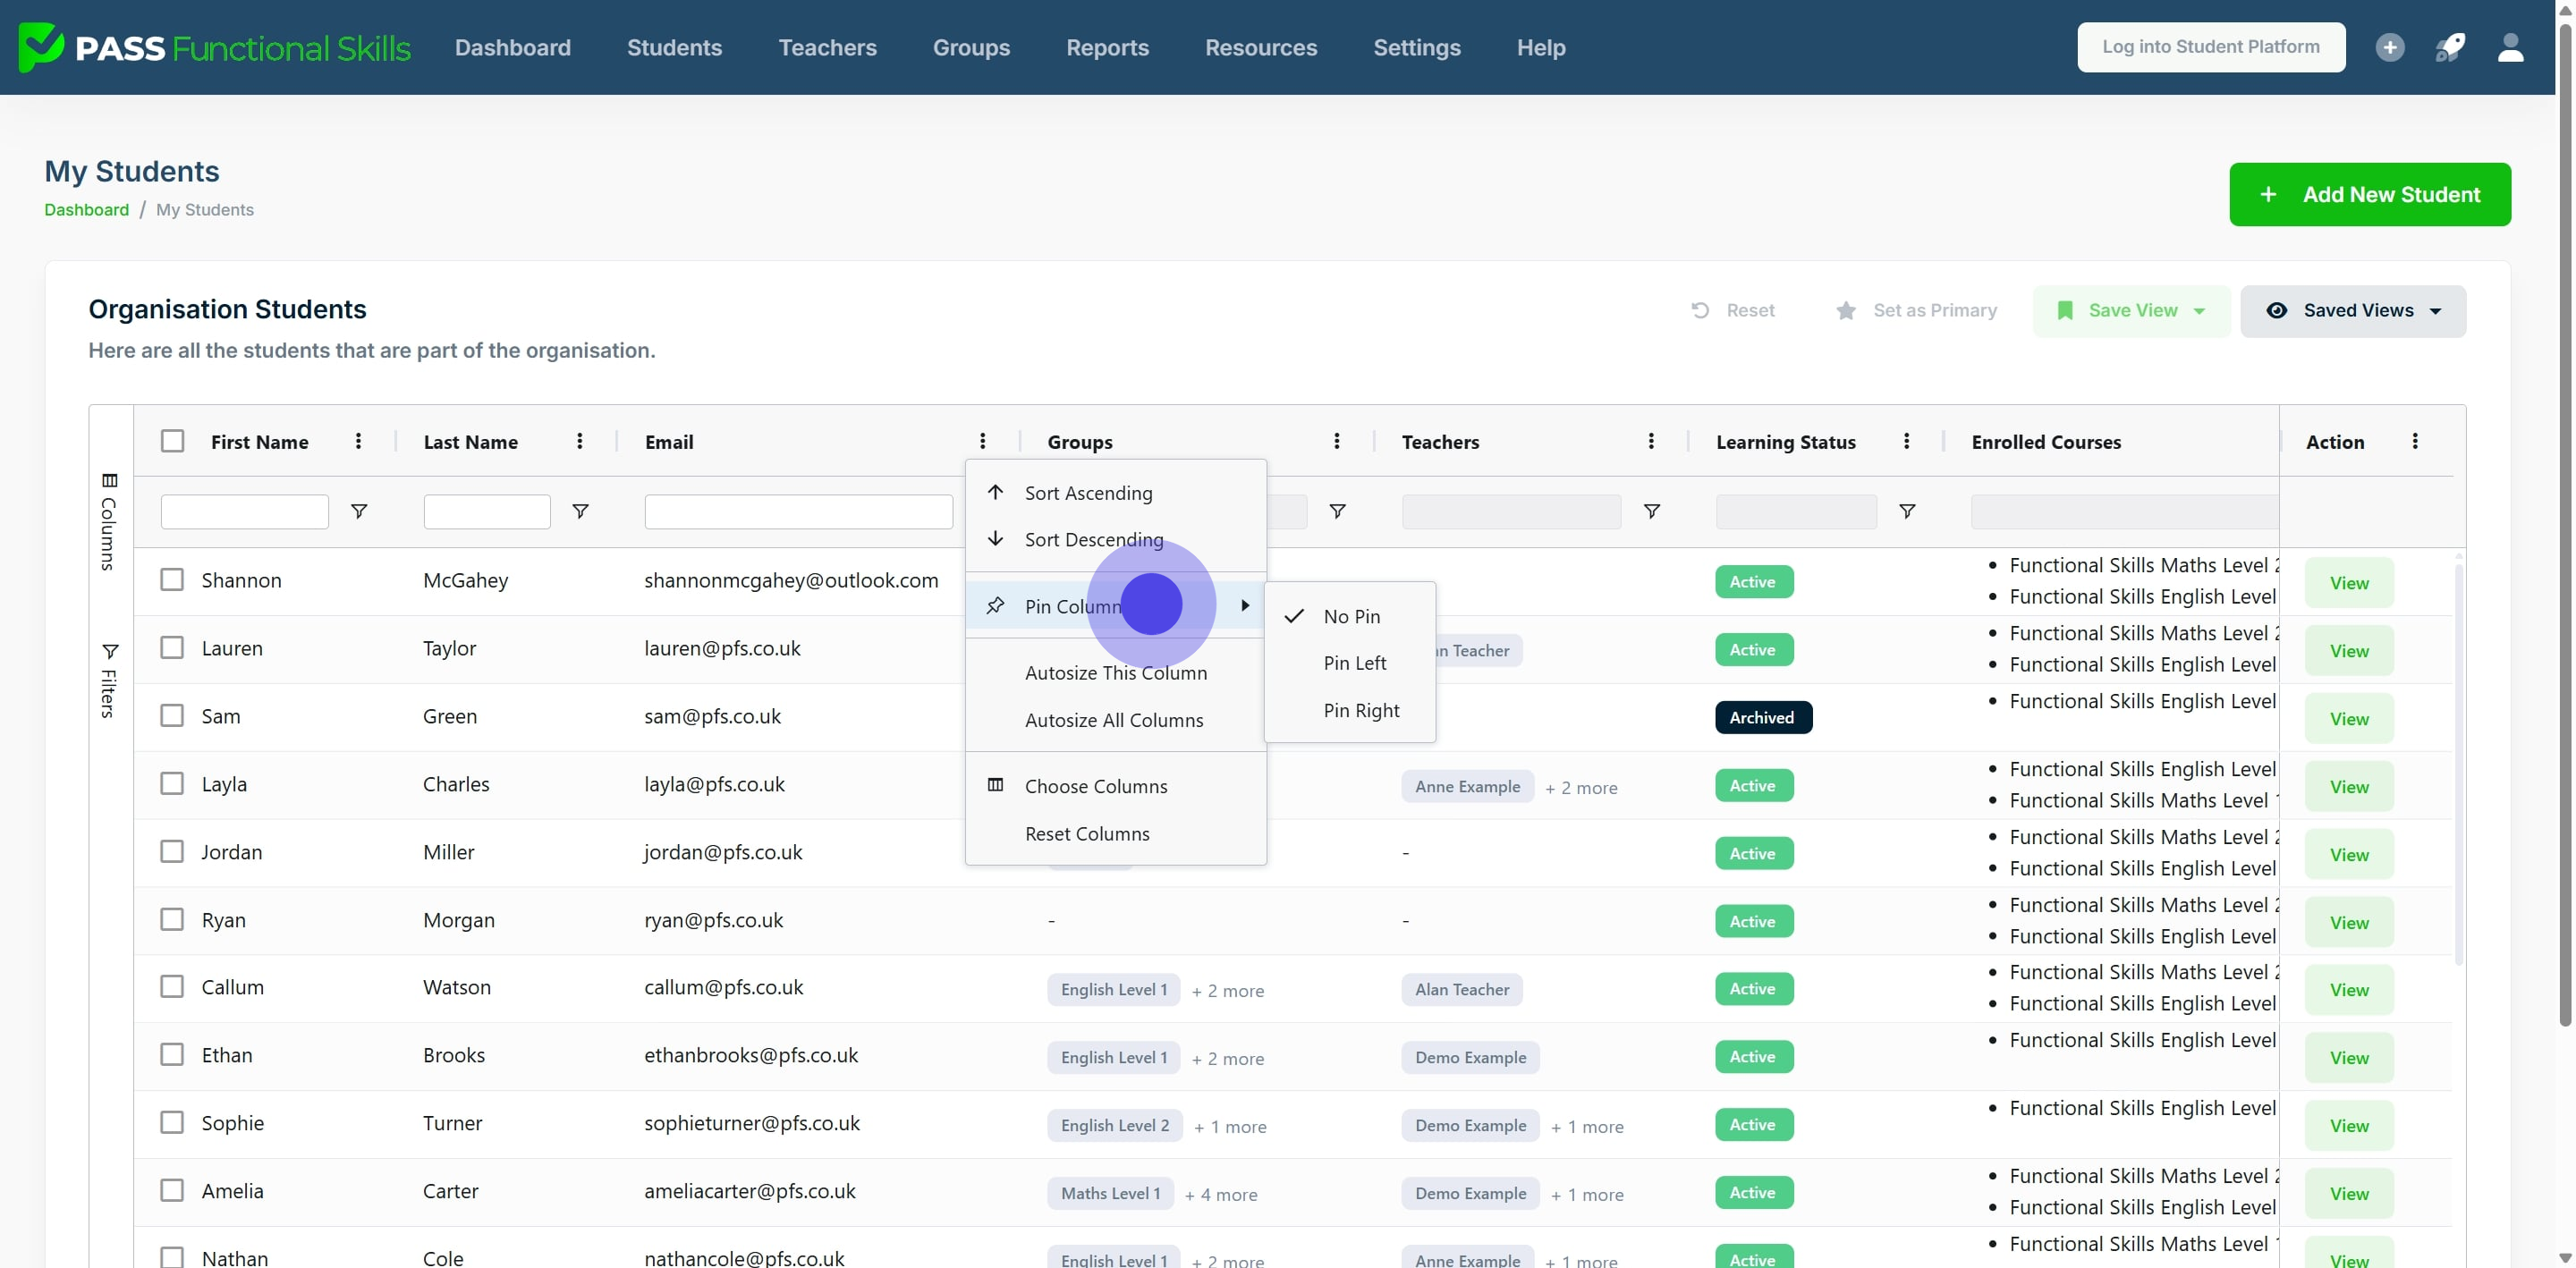Viewport: 2576px width, 1268px height.
Task: Select Sam Green row checkbox
Action: click(x=173, y=716)
